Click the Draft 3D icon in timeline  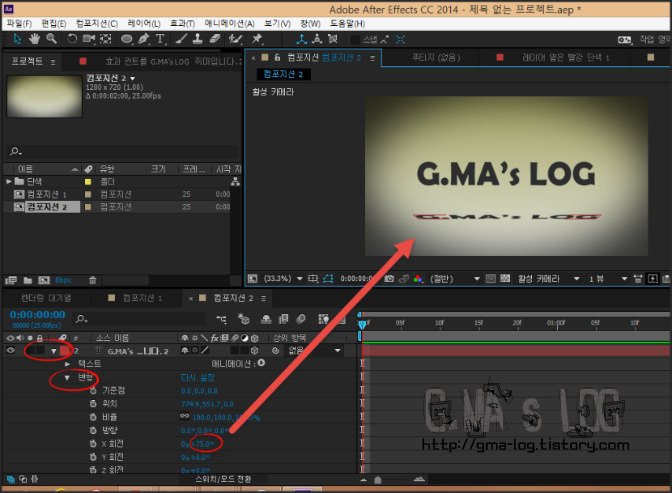[x=243, y=319]
